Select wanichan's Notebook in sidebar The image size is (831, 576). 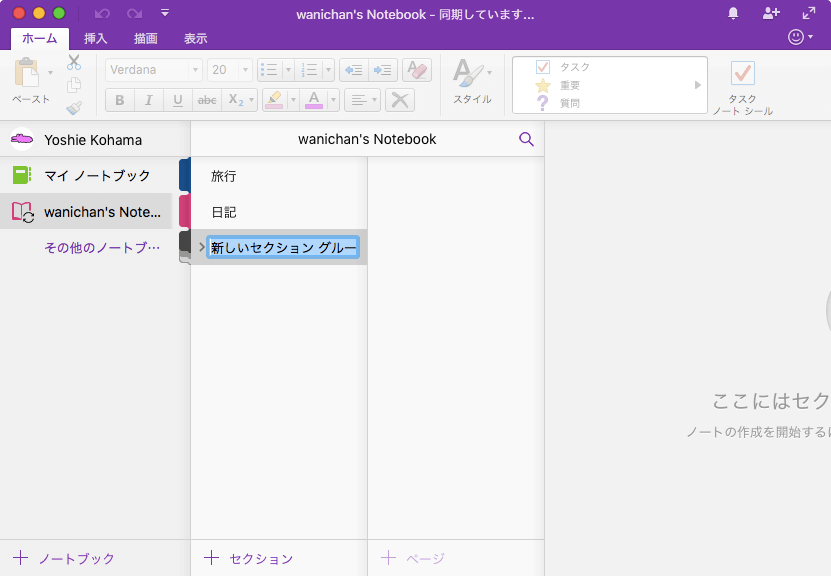click(x=86, y=211)
